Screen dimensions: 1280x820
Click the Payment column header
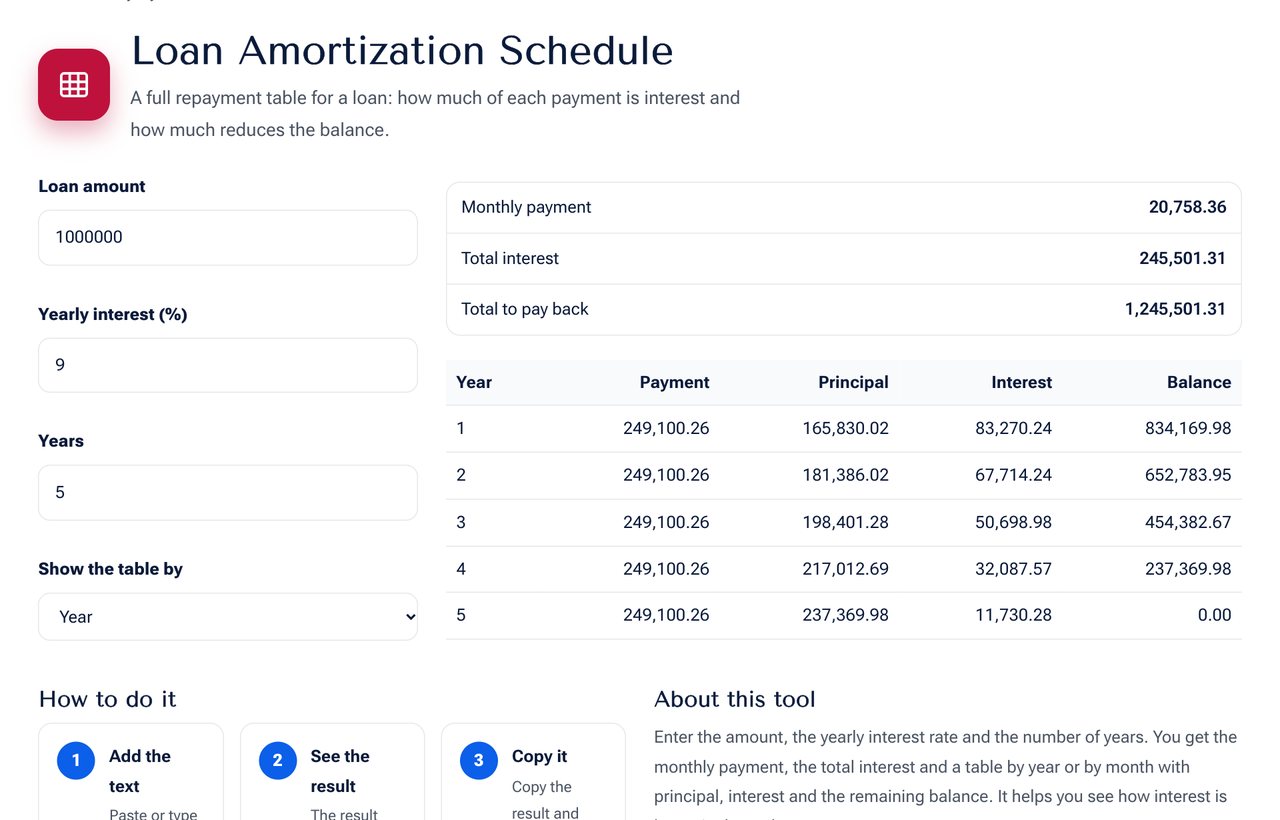pos(674,382)
